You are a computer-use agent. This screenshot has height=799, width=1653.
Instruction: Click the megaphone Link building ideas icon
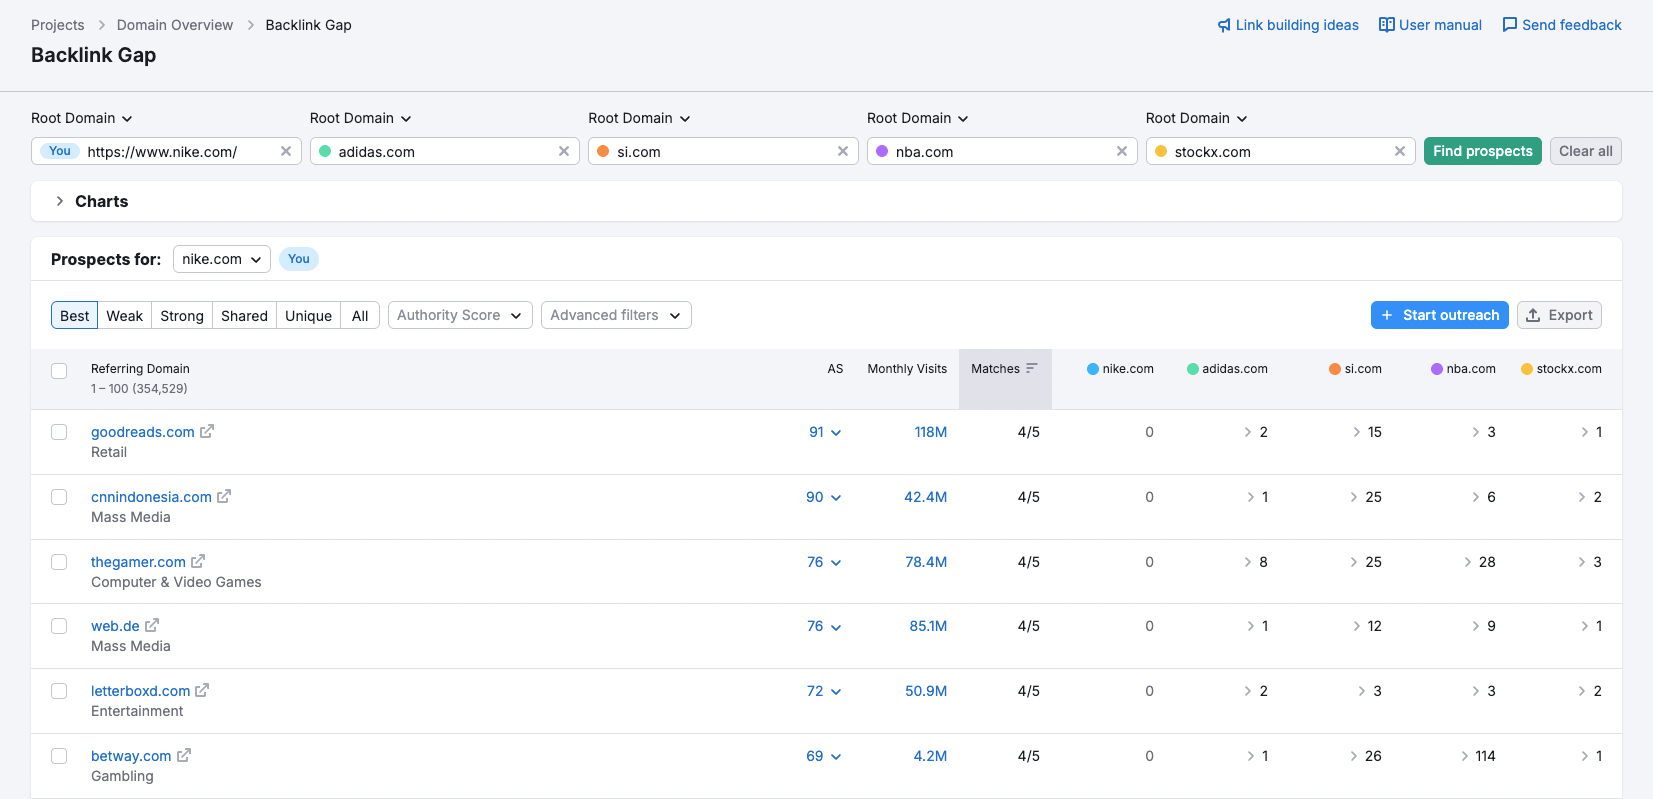pos(1224,25)
